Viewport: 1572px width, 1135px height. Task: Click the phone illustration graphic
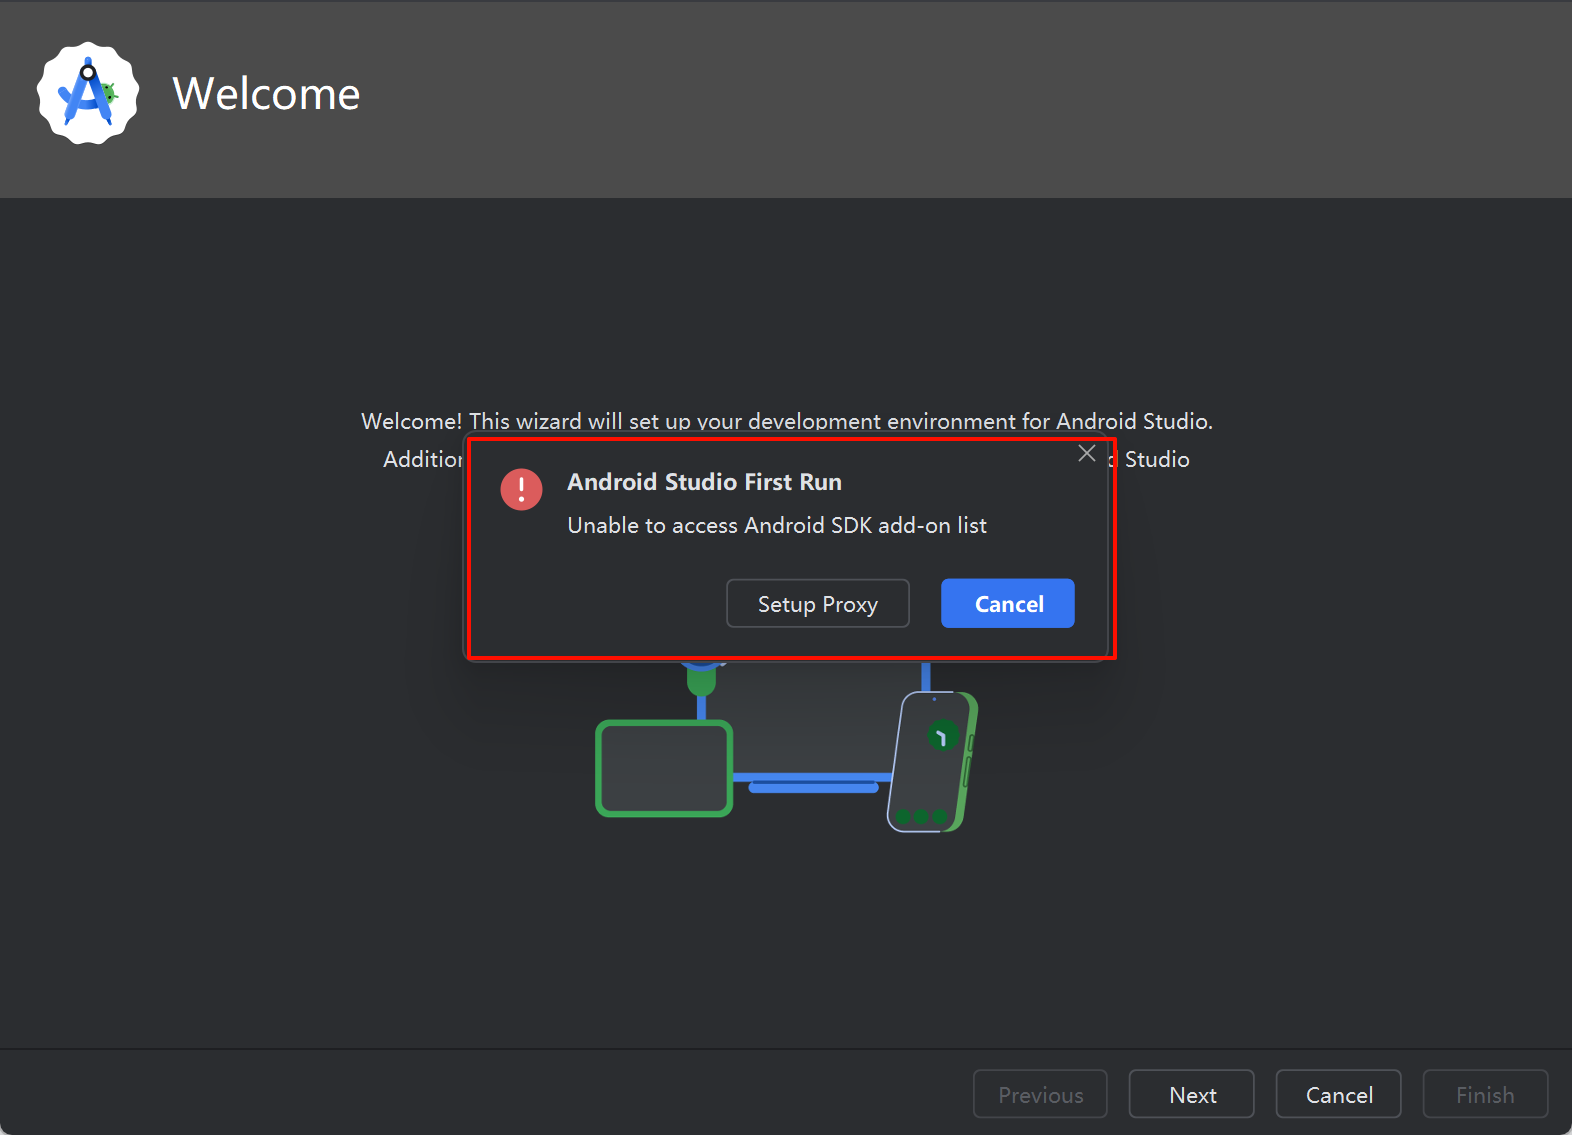coord(932,762)
